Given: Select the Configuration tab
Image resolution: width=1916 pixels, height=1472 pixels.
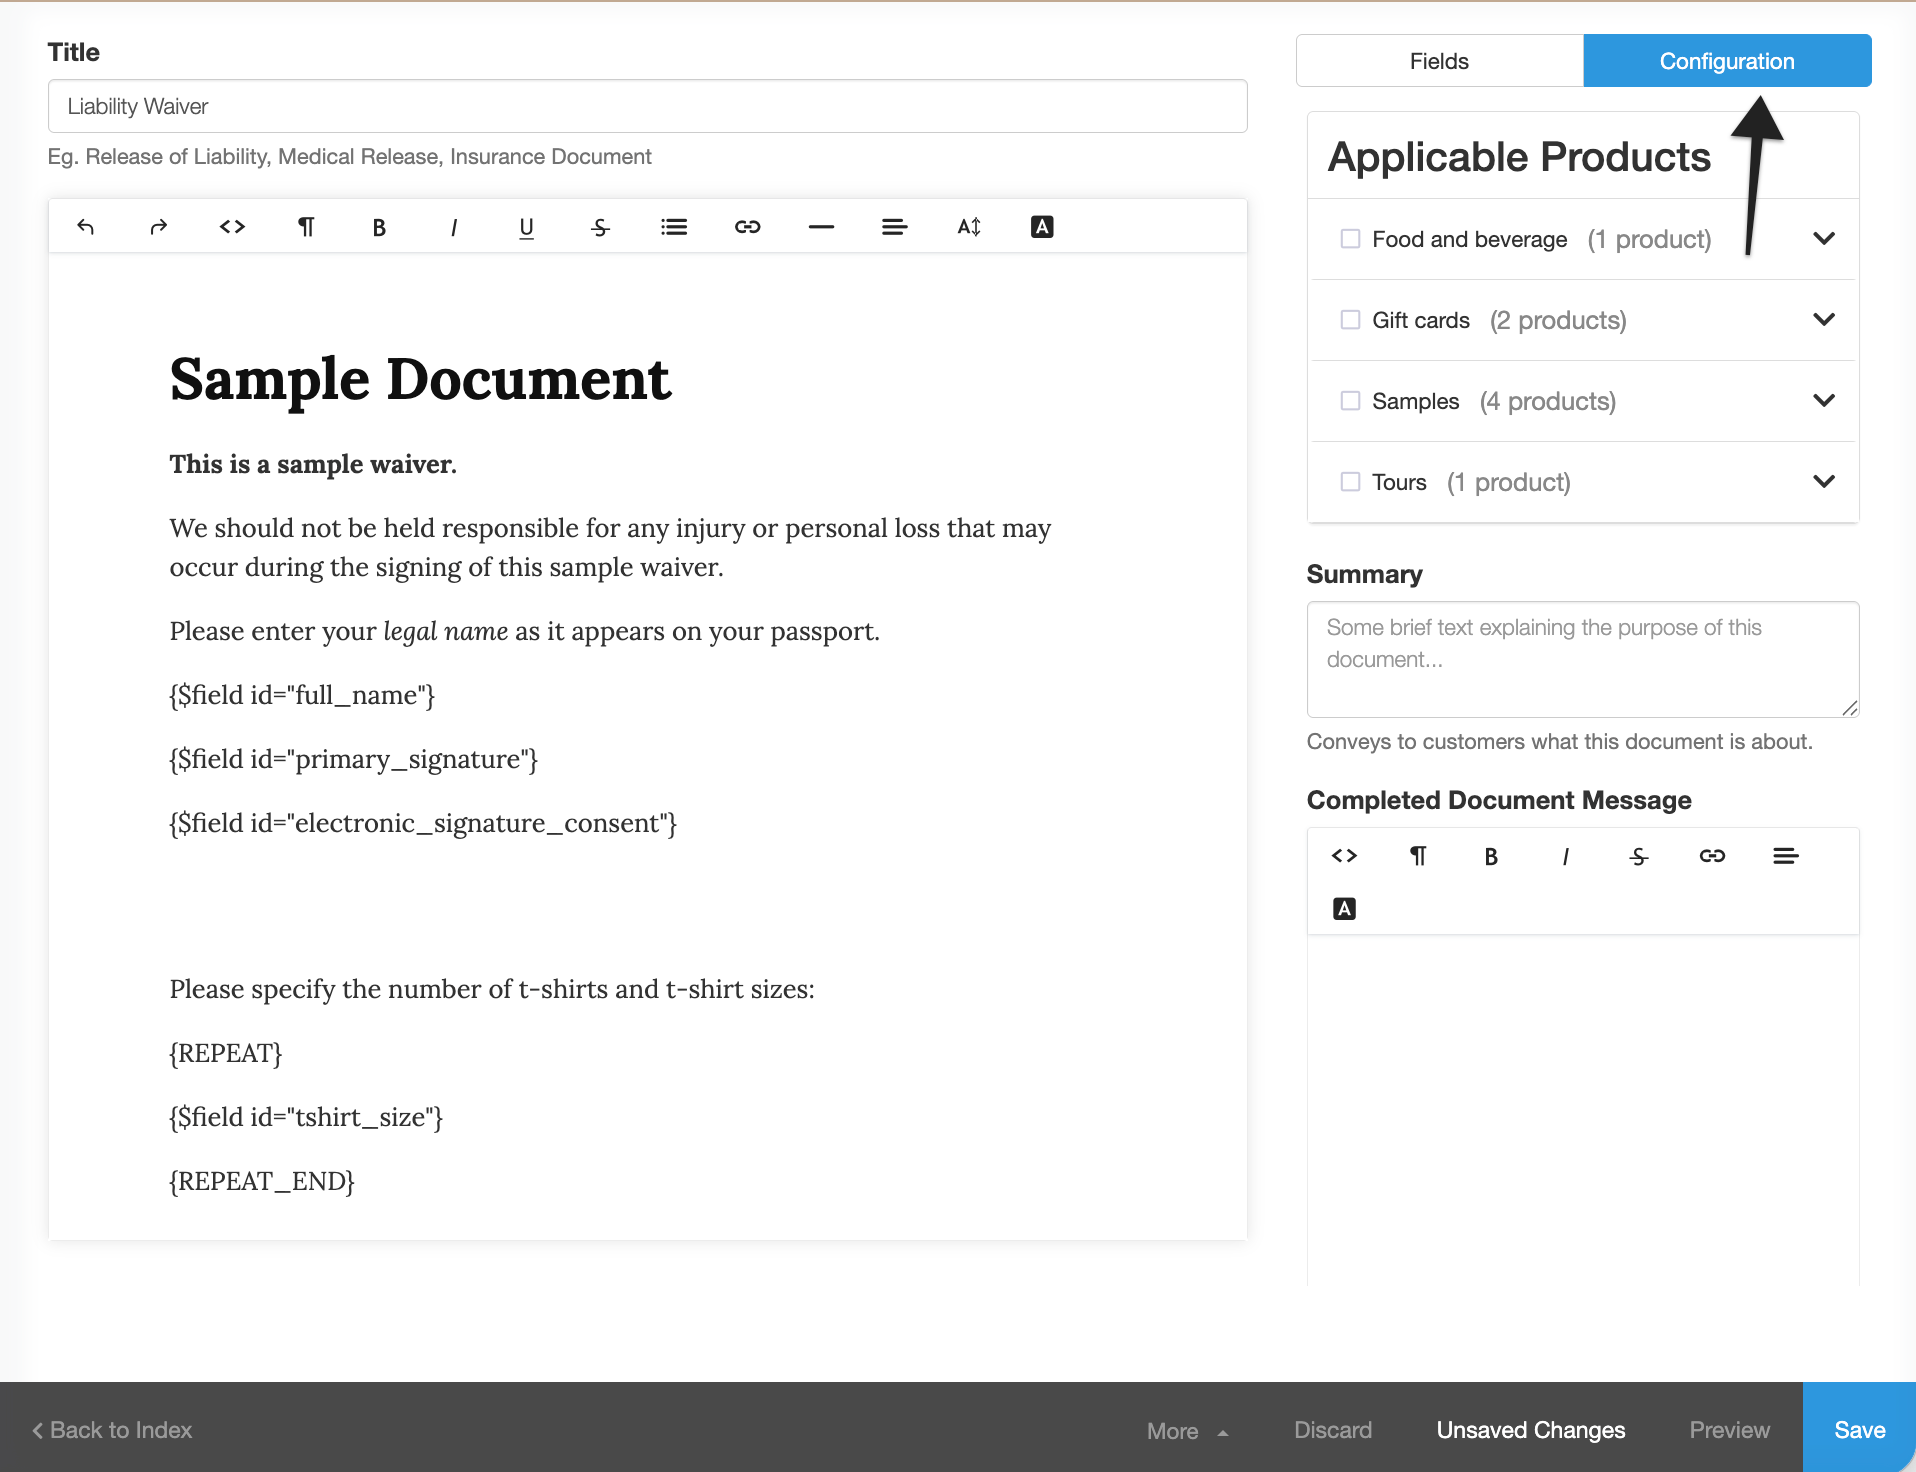Looking at the screenshot, I should tap(1727, 61).
